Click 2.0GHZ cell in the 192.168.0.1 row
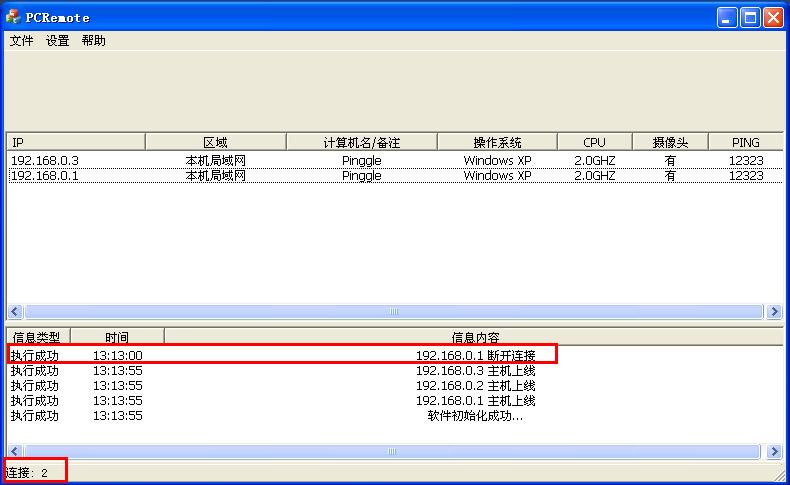The image size is (790, 485). point(595,176)
